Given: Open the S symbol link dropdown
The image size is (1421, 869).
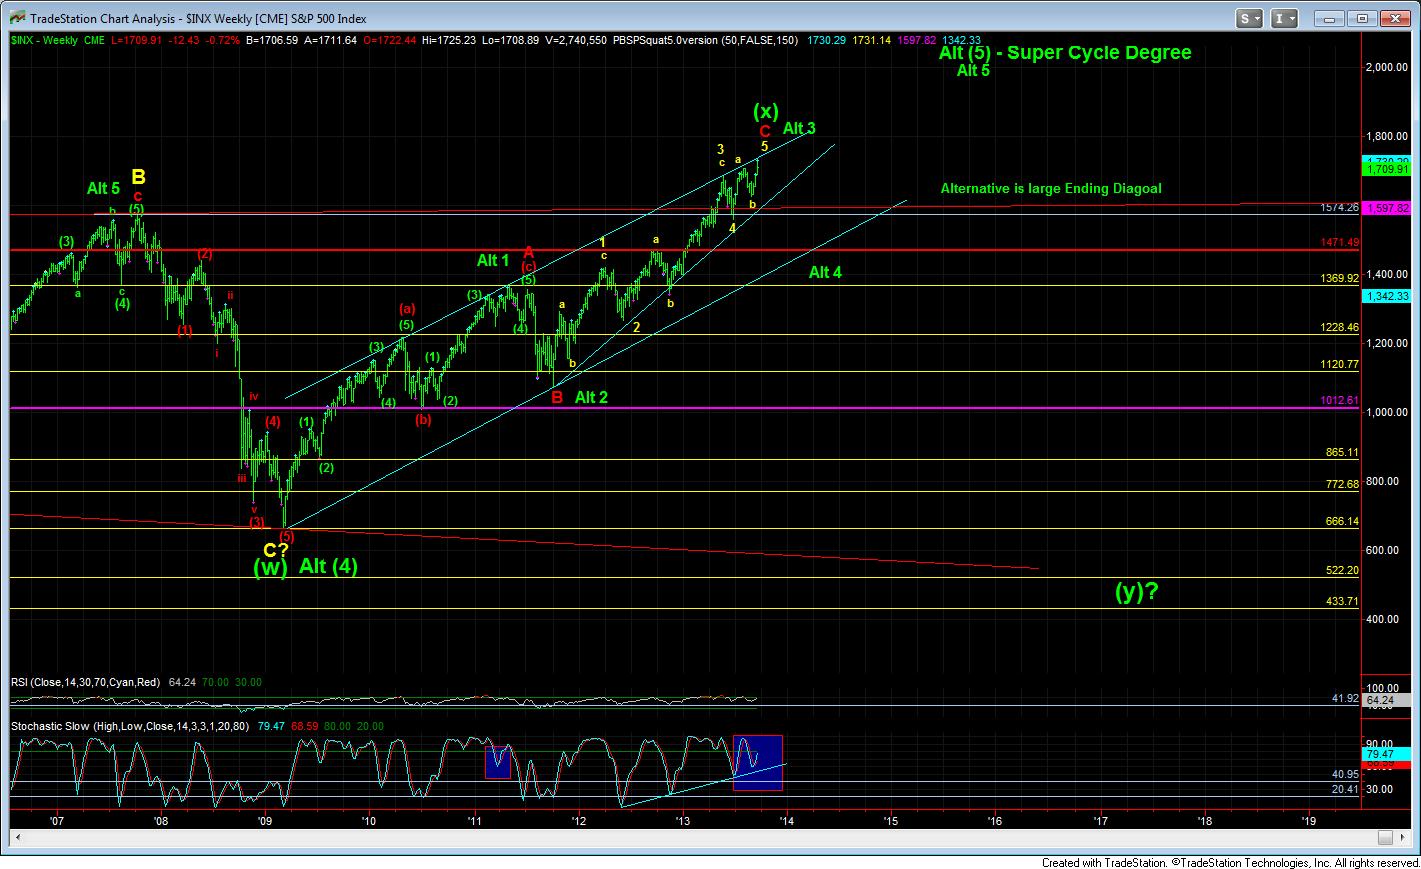Looking at the screenshot, I should [x=1250, y=18].
